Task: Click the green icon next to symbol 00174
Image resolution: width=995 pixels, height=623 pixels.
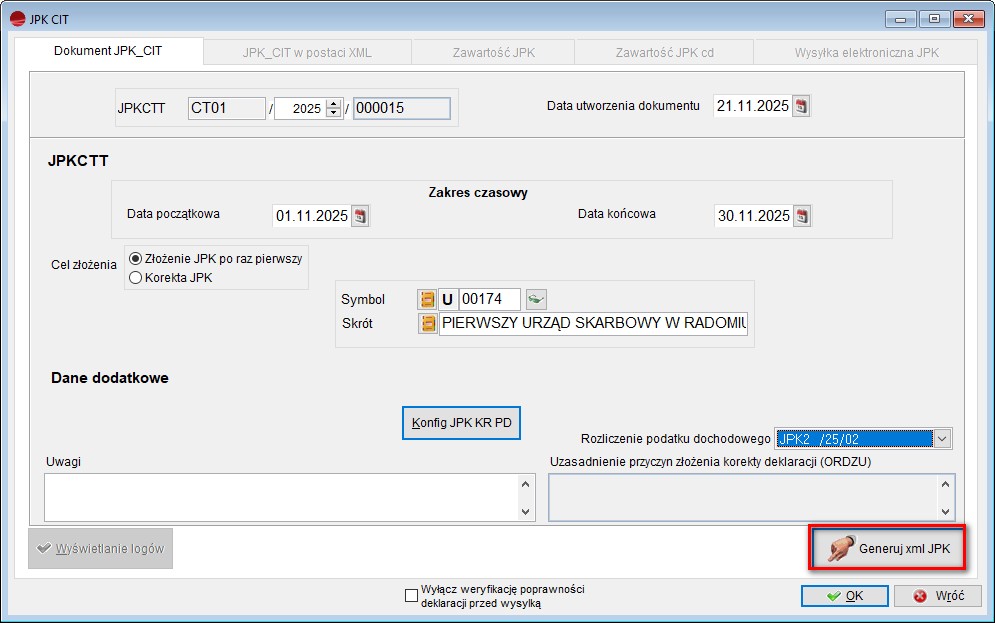Action: pos(537,299)
